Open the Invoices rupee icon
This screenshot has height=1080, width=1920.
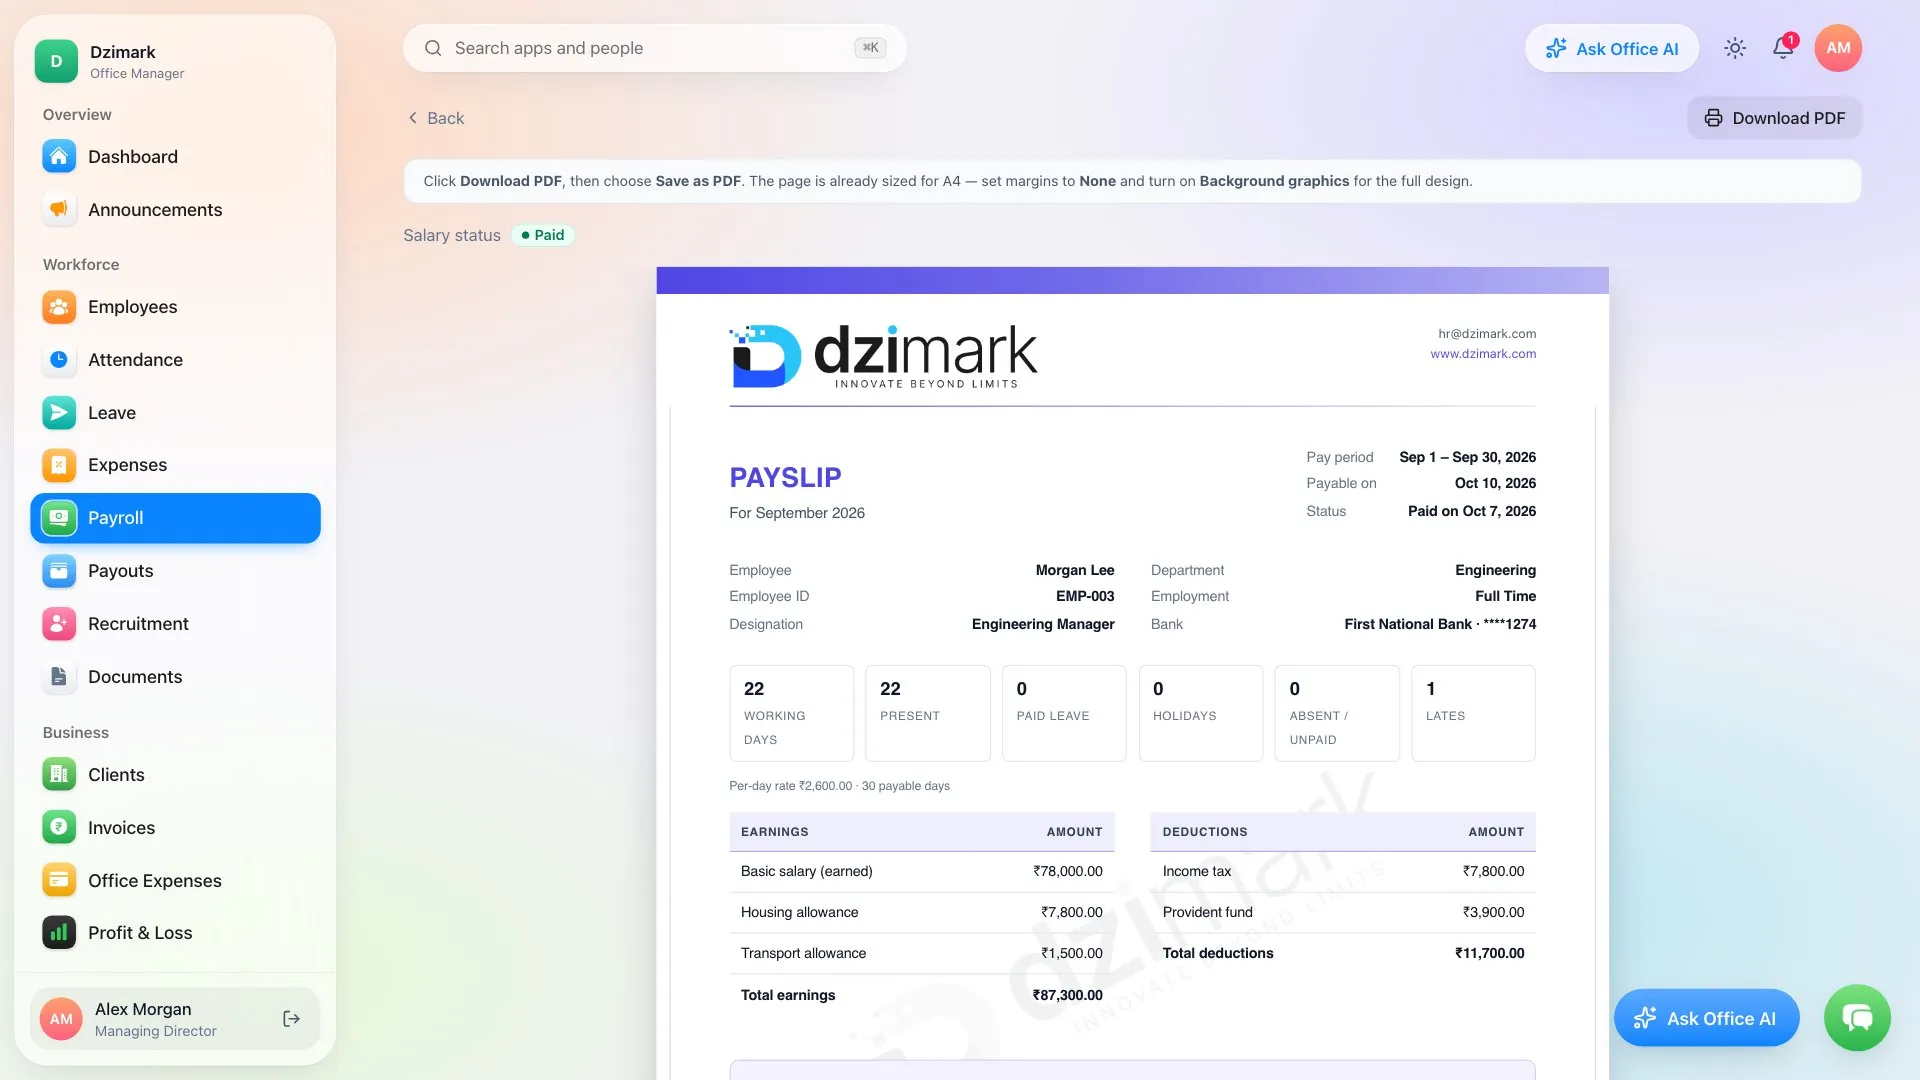[59, 828]
